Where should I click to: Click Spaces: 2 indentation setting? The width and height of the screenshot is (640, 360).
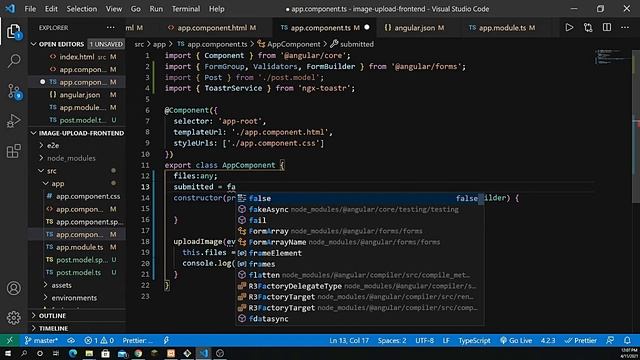point(392,340)
